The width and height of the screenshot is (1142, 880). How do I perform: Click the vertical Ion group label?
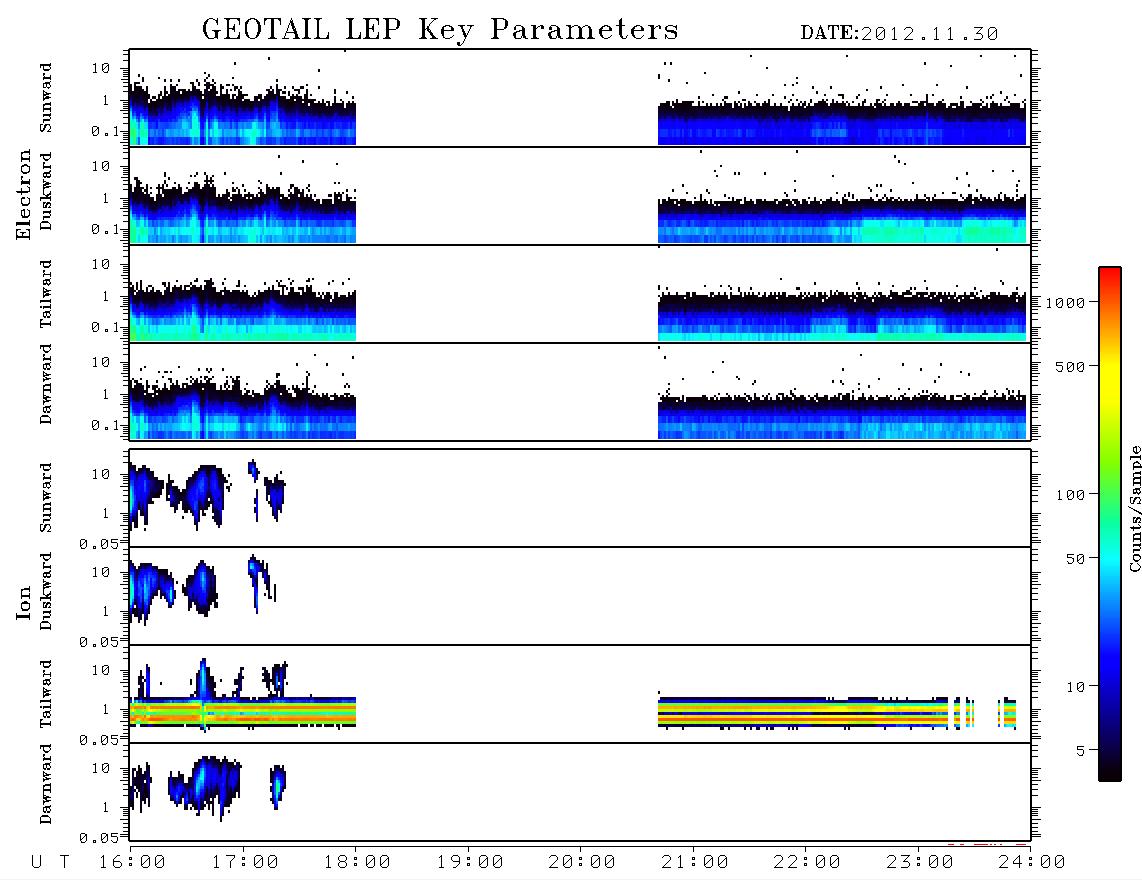pyautogui.click(x=24, y=602)
